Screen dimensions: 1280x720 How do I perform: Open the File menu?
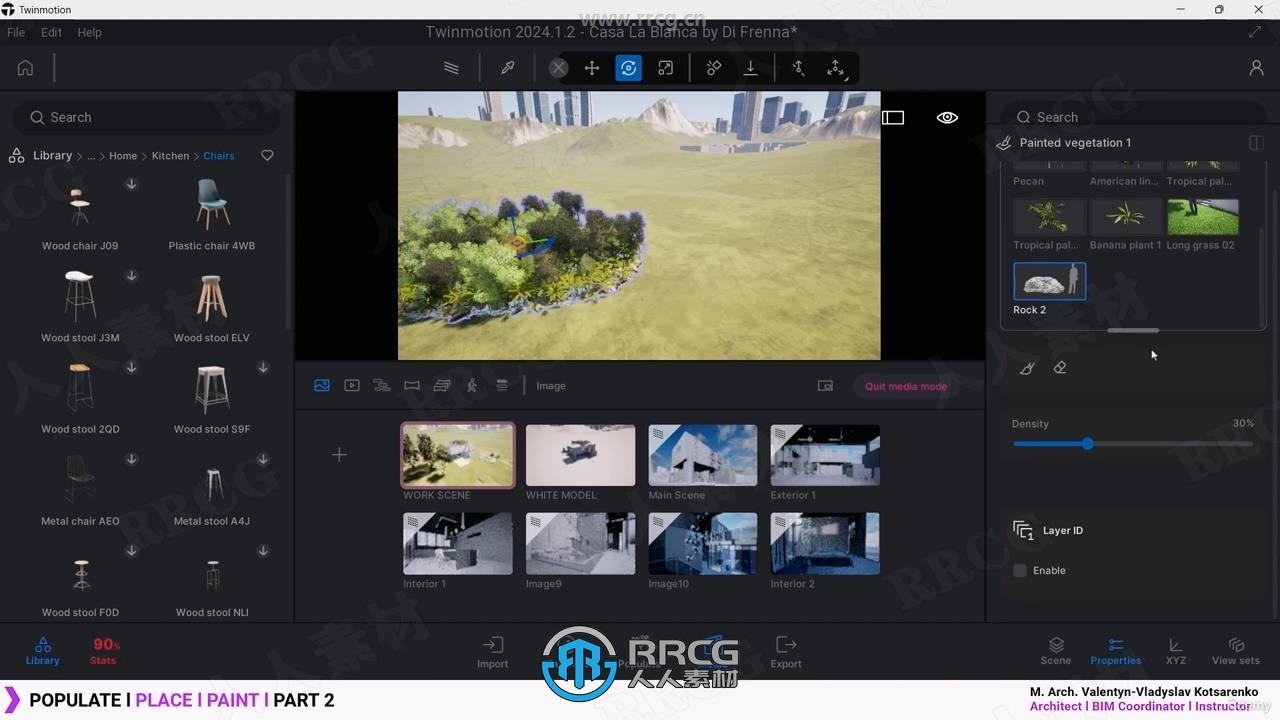pyautogui.click(x=16, y=32)
